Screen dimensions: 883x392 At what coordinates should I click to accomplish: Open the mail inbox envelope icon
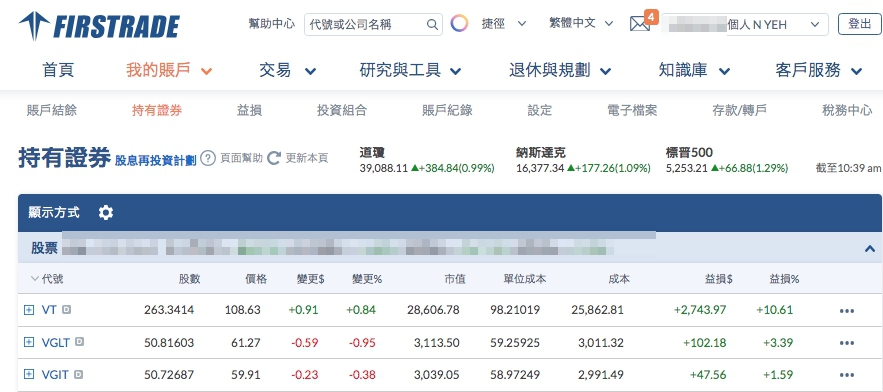click(x=640, y=24)
